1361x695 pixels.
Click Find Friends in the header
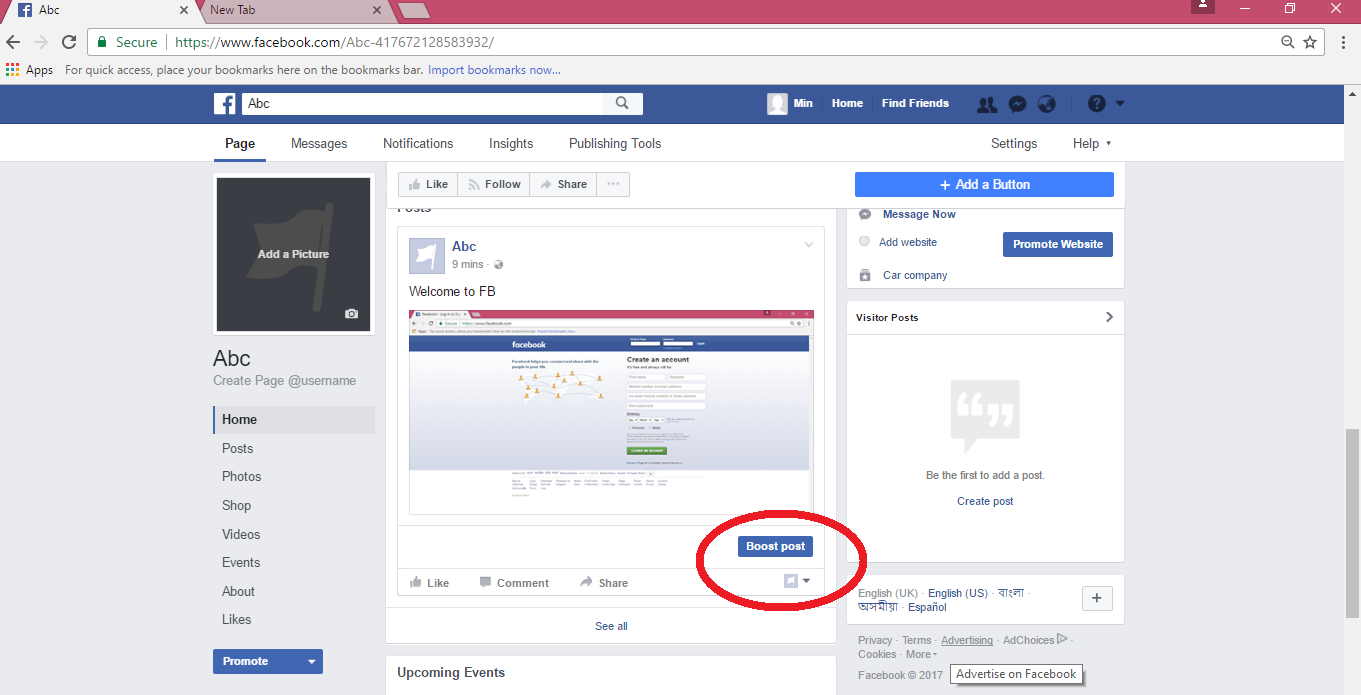[x=915, y=103]
